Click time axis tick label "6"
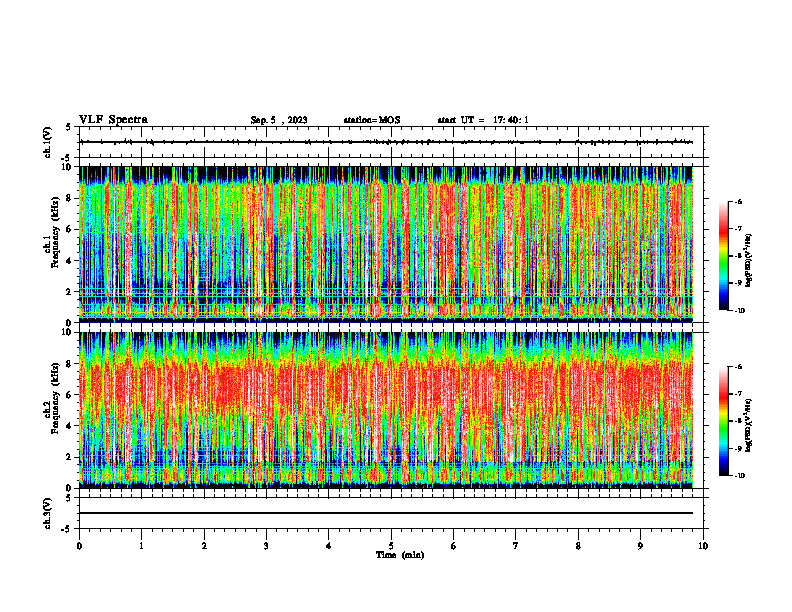 tap(454, 546)
